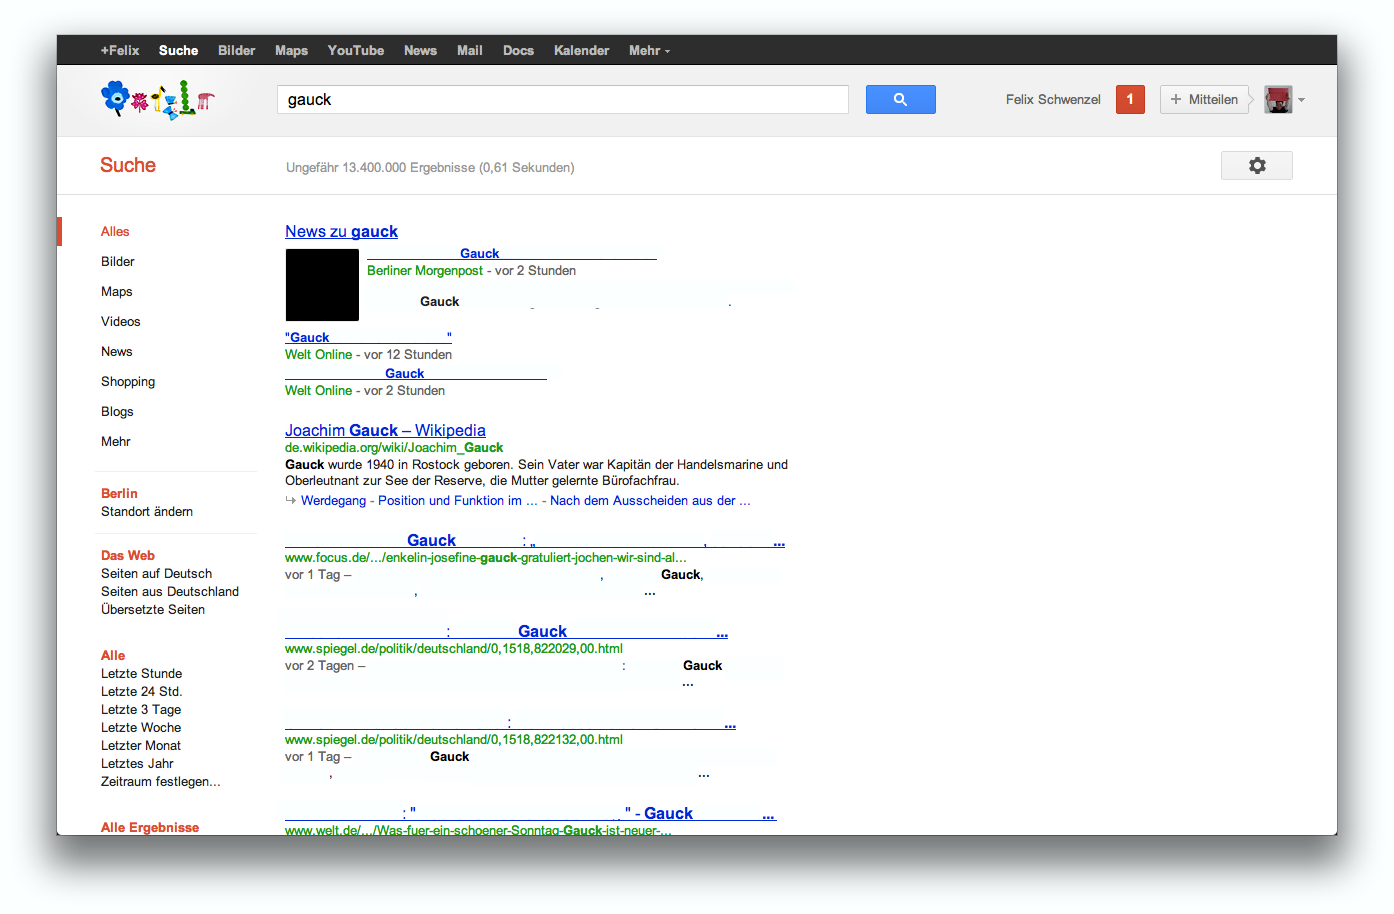Open Maps in the top navigation bar
The image size is (1394, 914).
[291, 50]
